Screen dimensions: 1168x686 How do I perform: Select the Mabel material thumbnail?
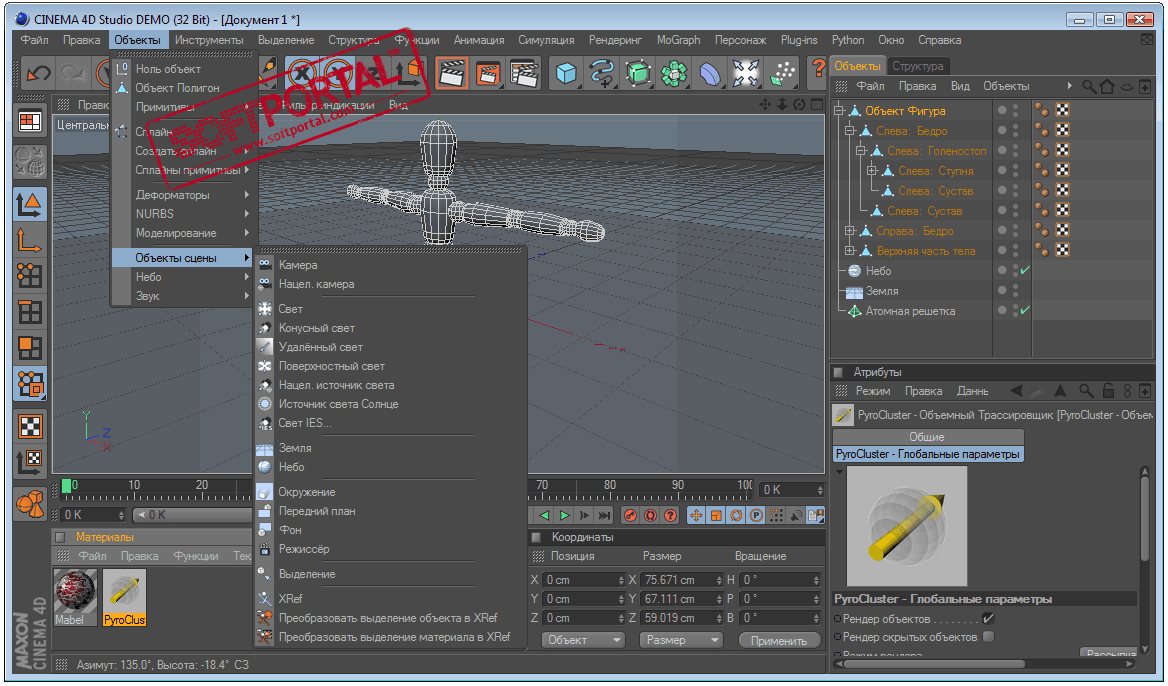pos(75,597)
